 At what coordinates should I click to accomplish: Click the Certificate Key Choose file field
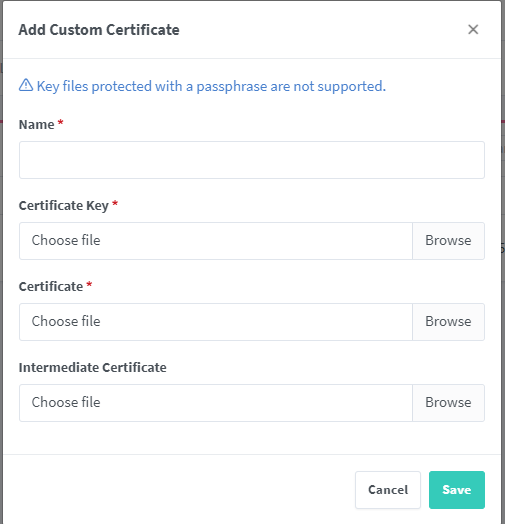pos(216,241)
